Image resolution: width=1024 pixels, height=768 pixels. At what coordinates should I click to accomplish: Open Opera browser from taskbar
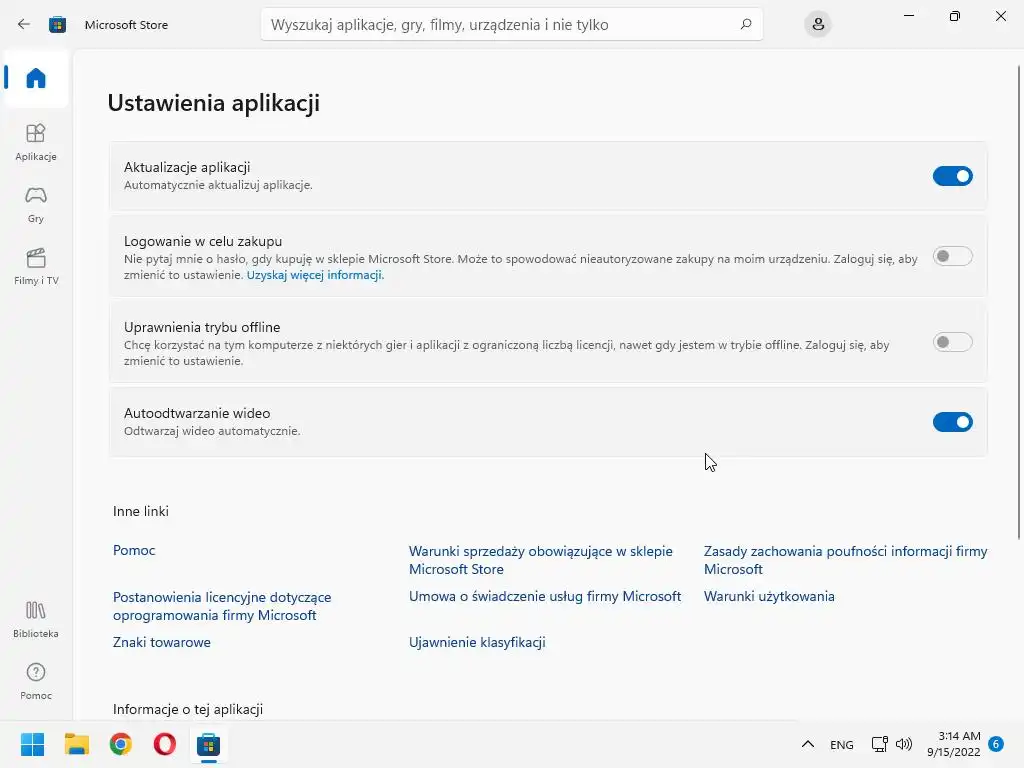pyautogui.click(x=165, y=744)
